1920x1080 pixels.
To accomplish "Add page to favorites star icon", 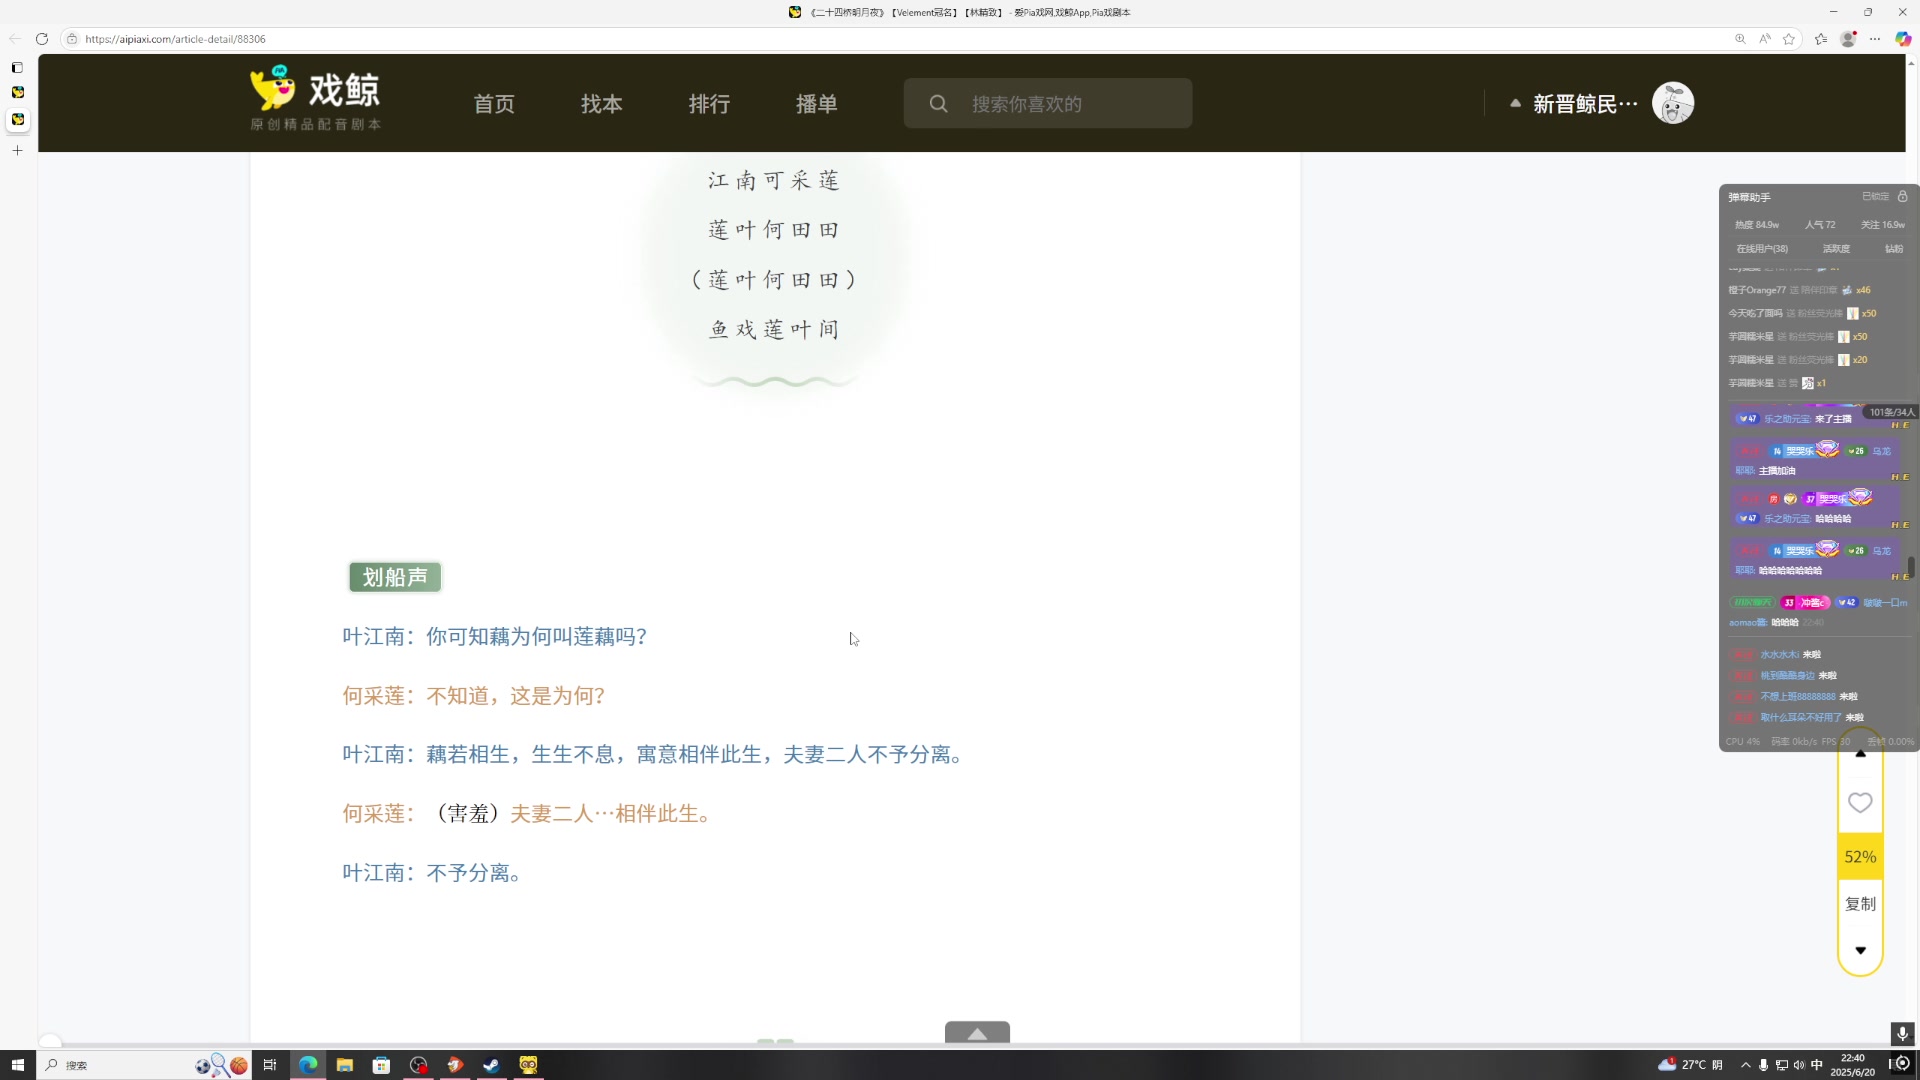I will coord(1789,39).
